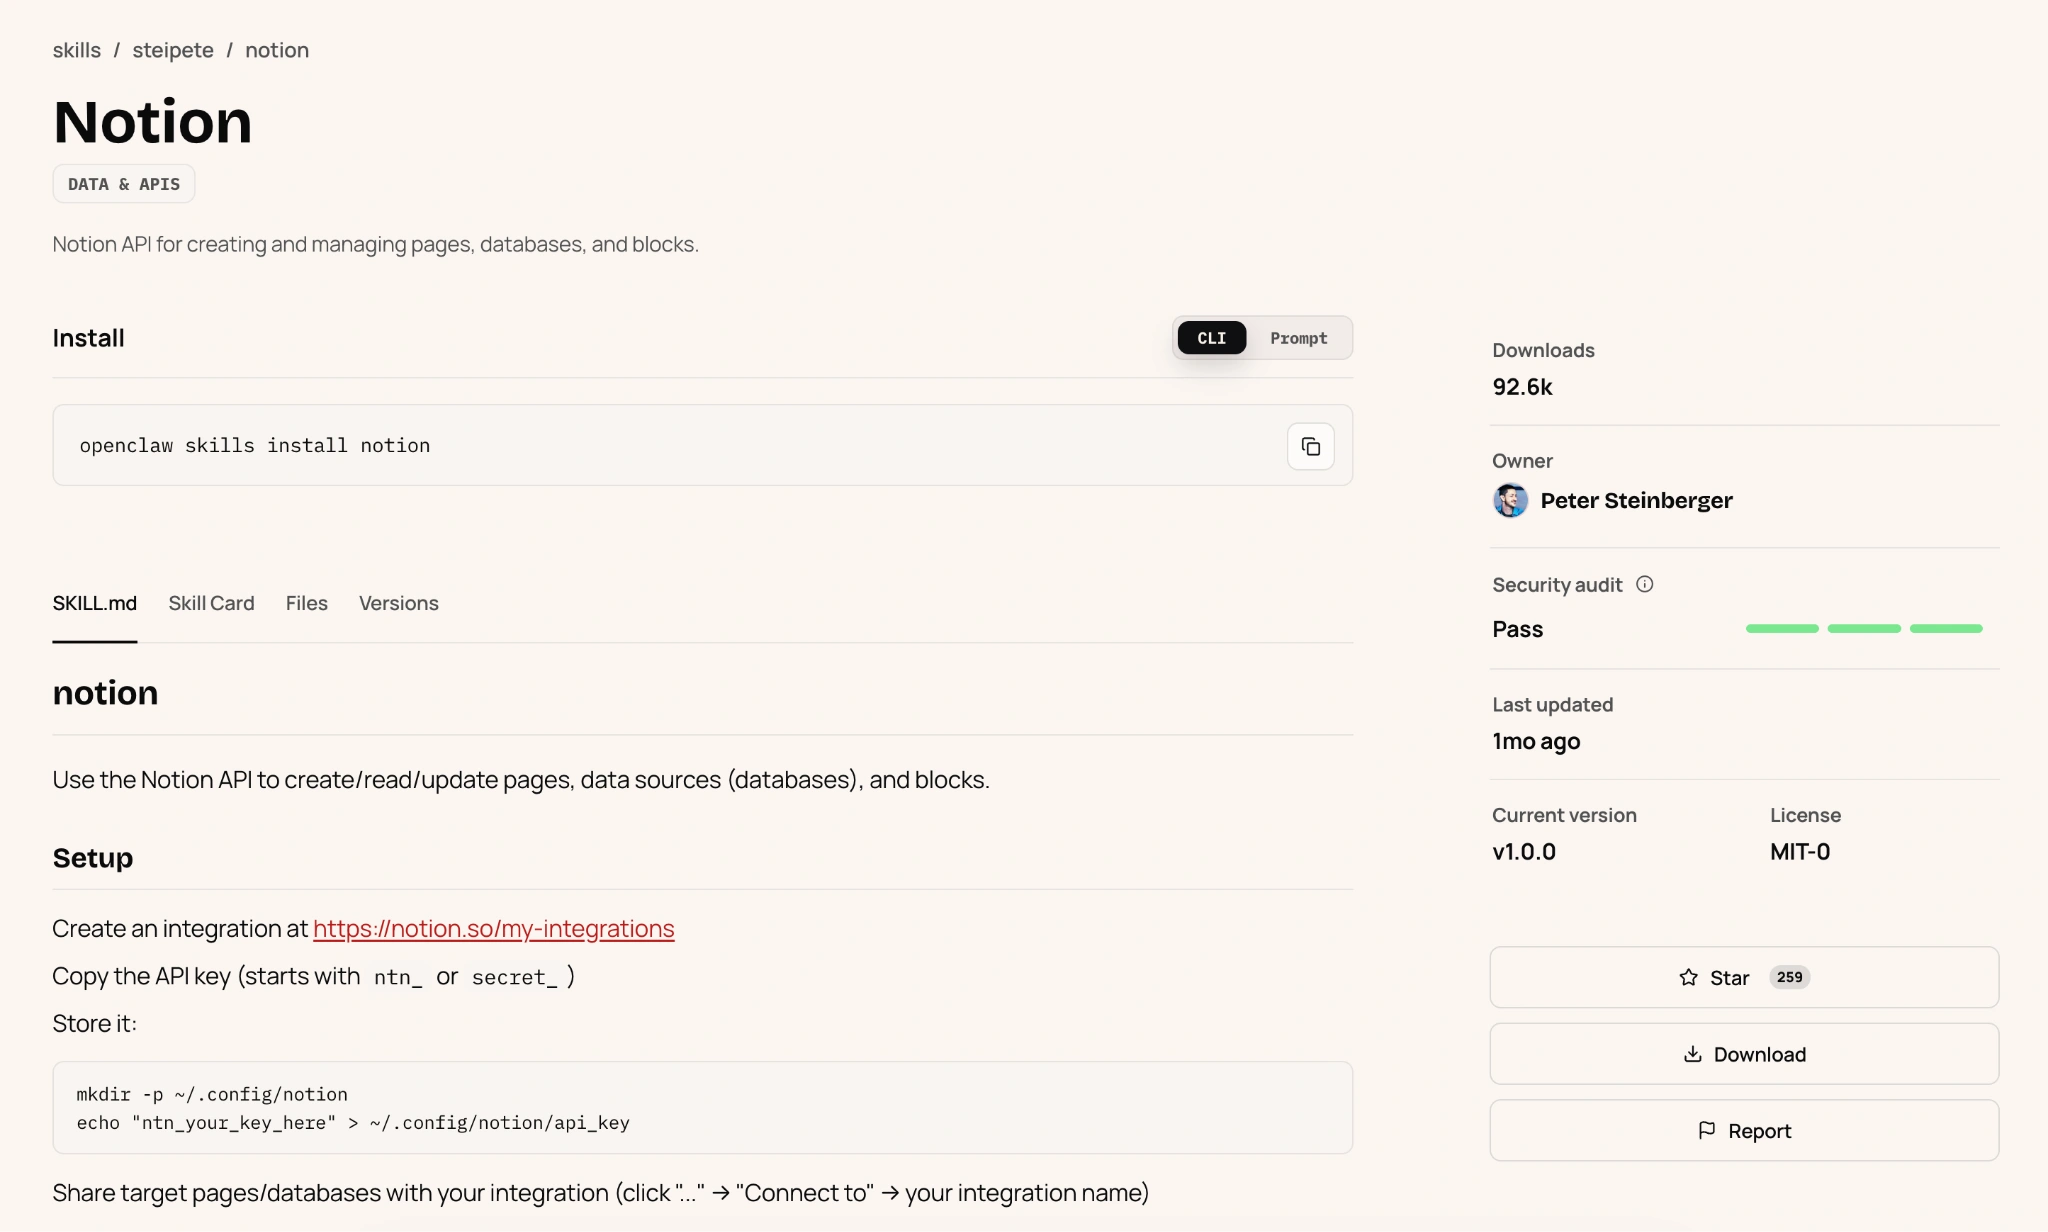The height and width of the screenshot is (1232, 2048).
Task: Open the notion.so/my-integrations link
Action: click(494, 928)
